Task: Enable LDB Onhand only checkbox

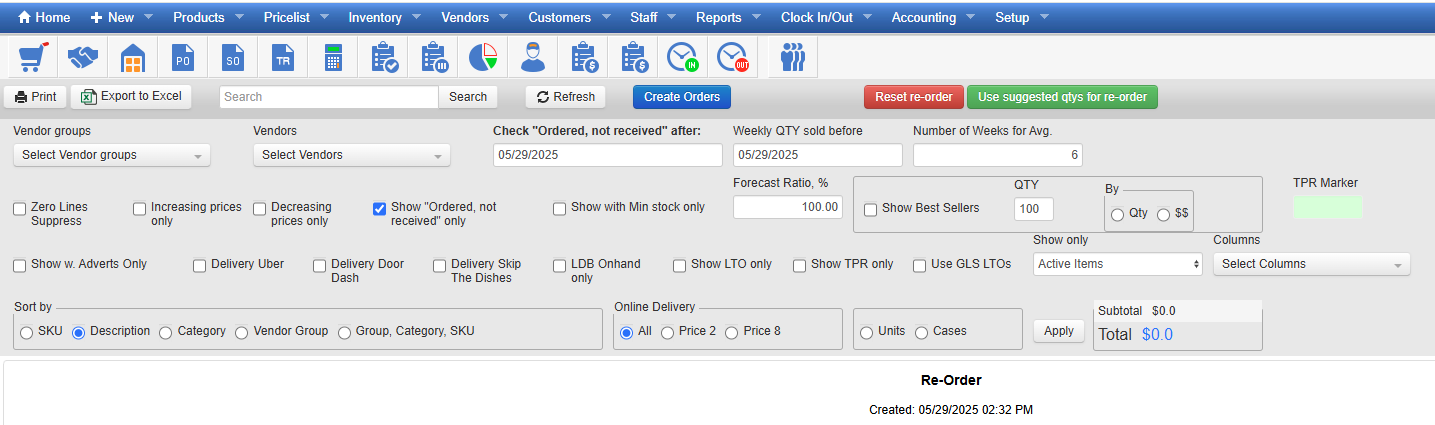Action: pos(560,266)
